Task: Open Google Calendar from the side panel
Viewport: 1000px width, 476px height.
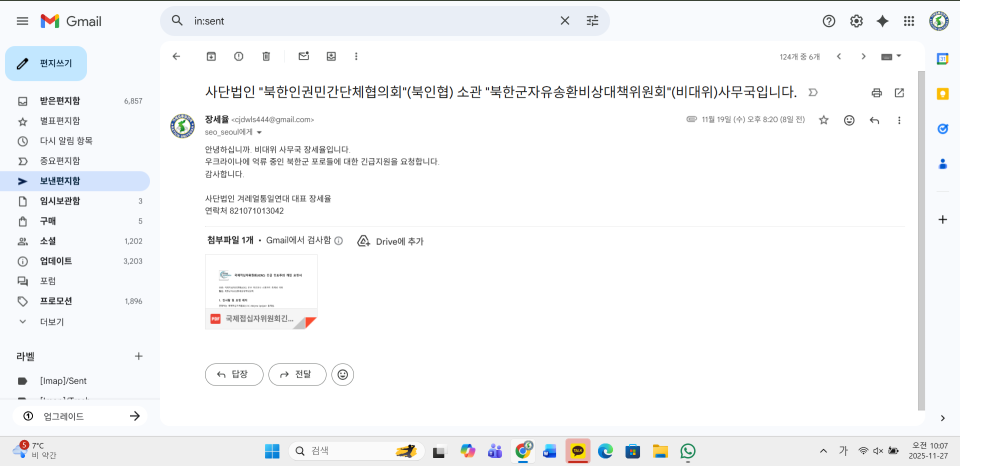Action: coord(942,59)
